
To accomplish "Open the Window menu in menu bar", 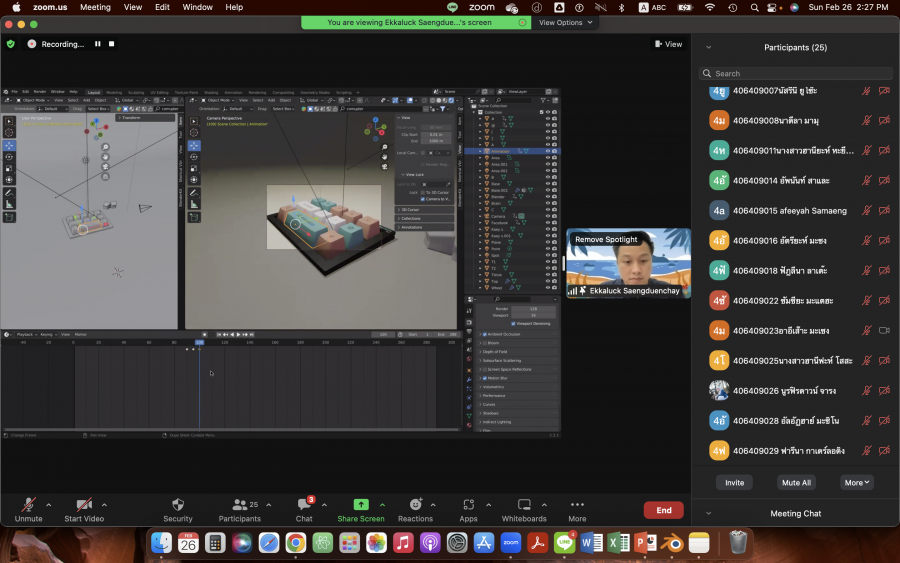I will coord(197,7).
